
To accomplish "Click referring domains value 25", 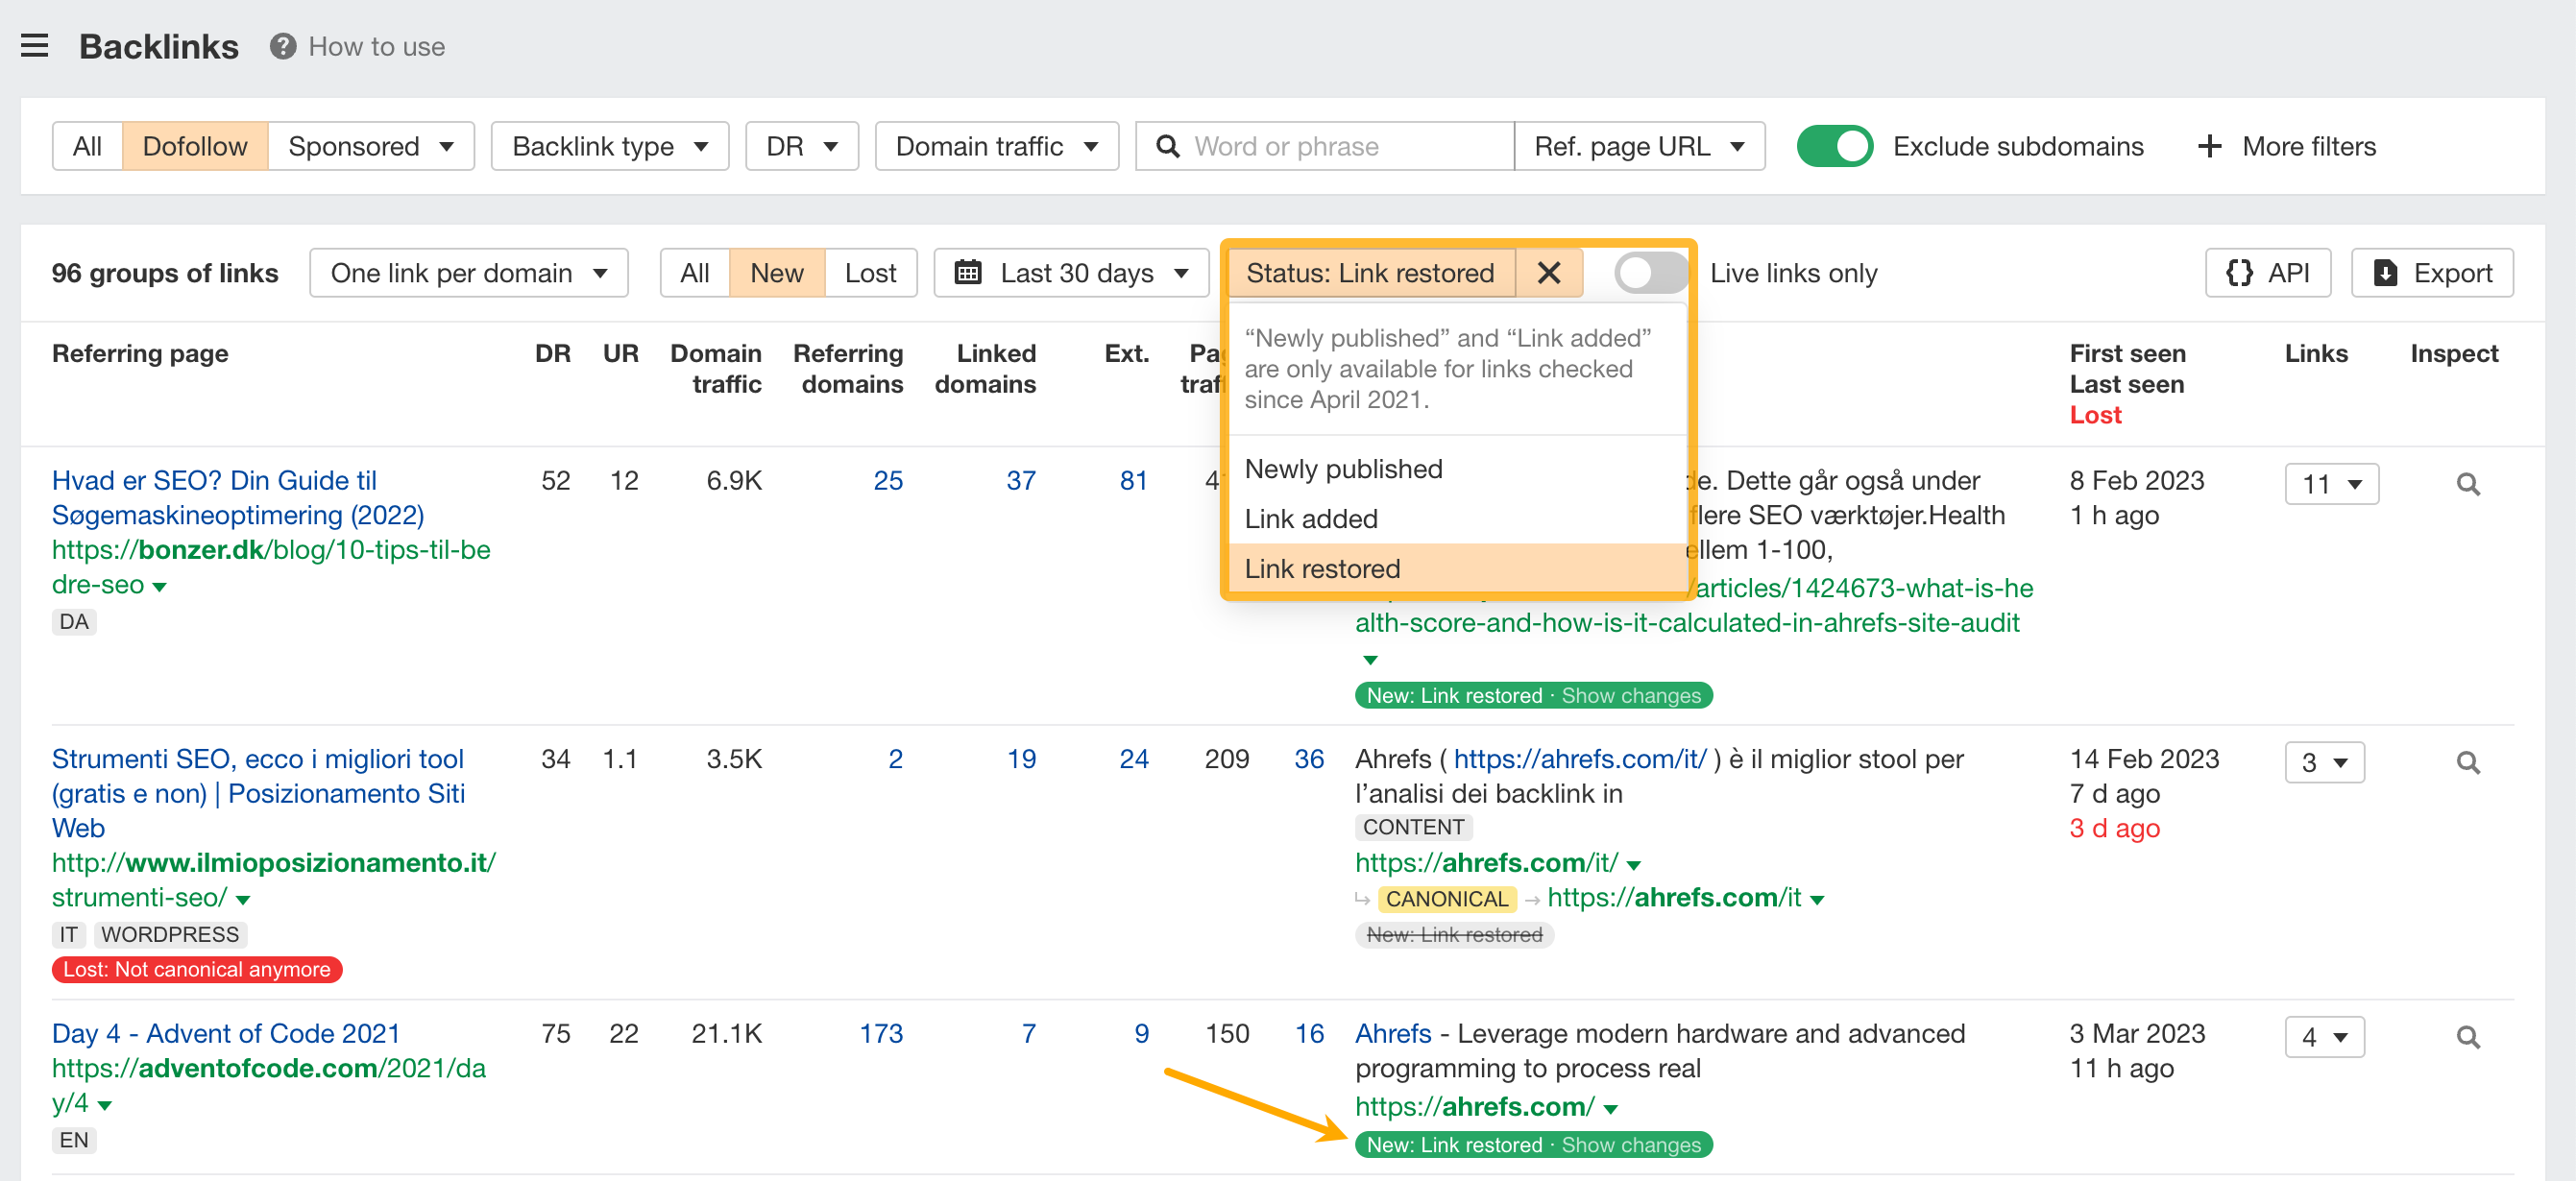I will 888,481.
